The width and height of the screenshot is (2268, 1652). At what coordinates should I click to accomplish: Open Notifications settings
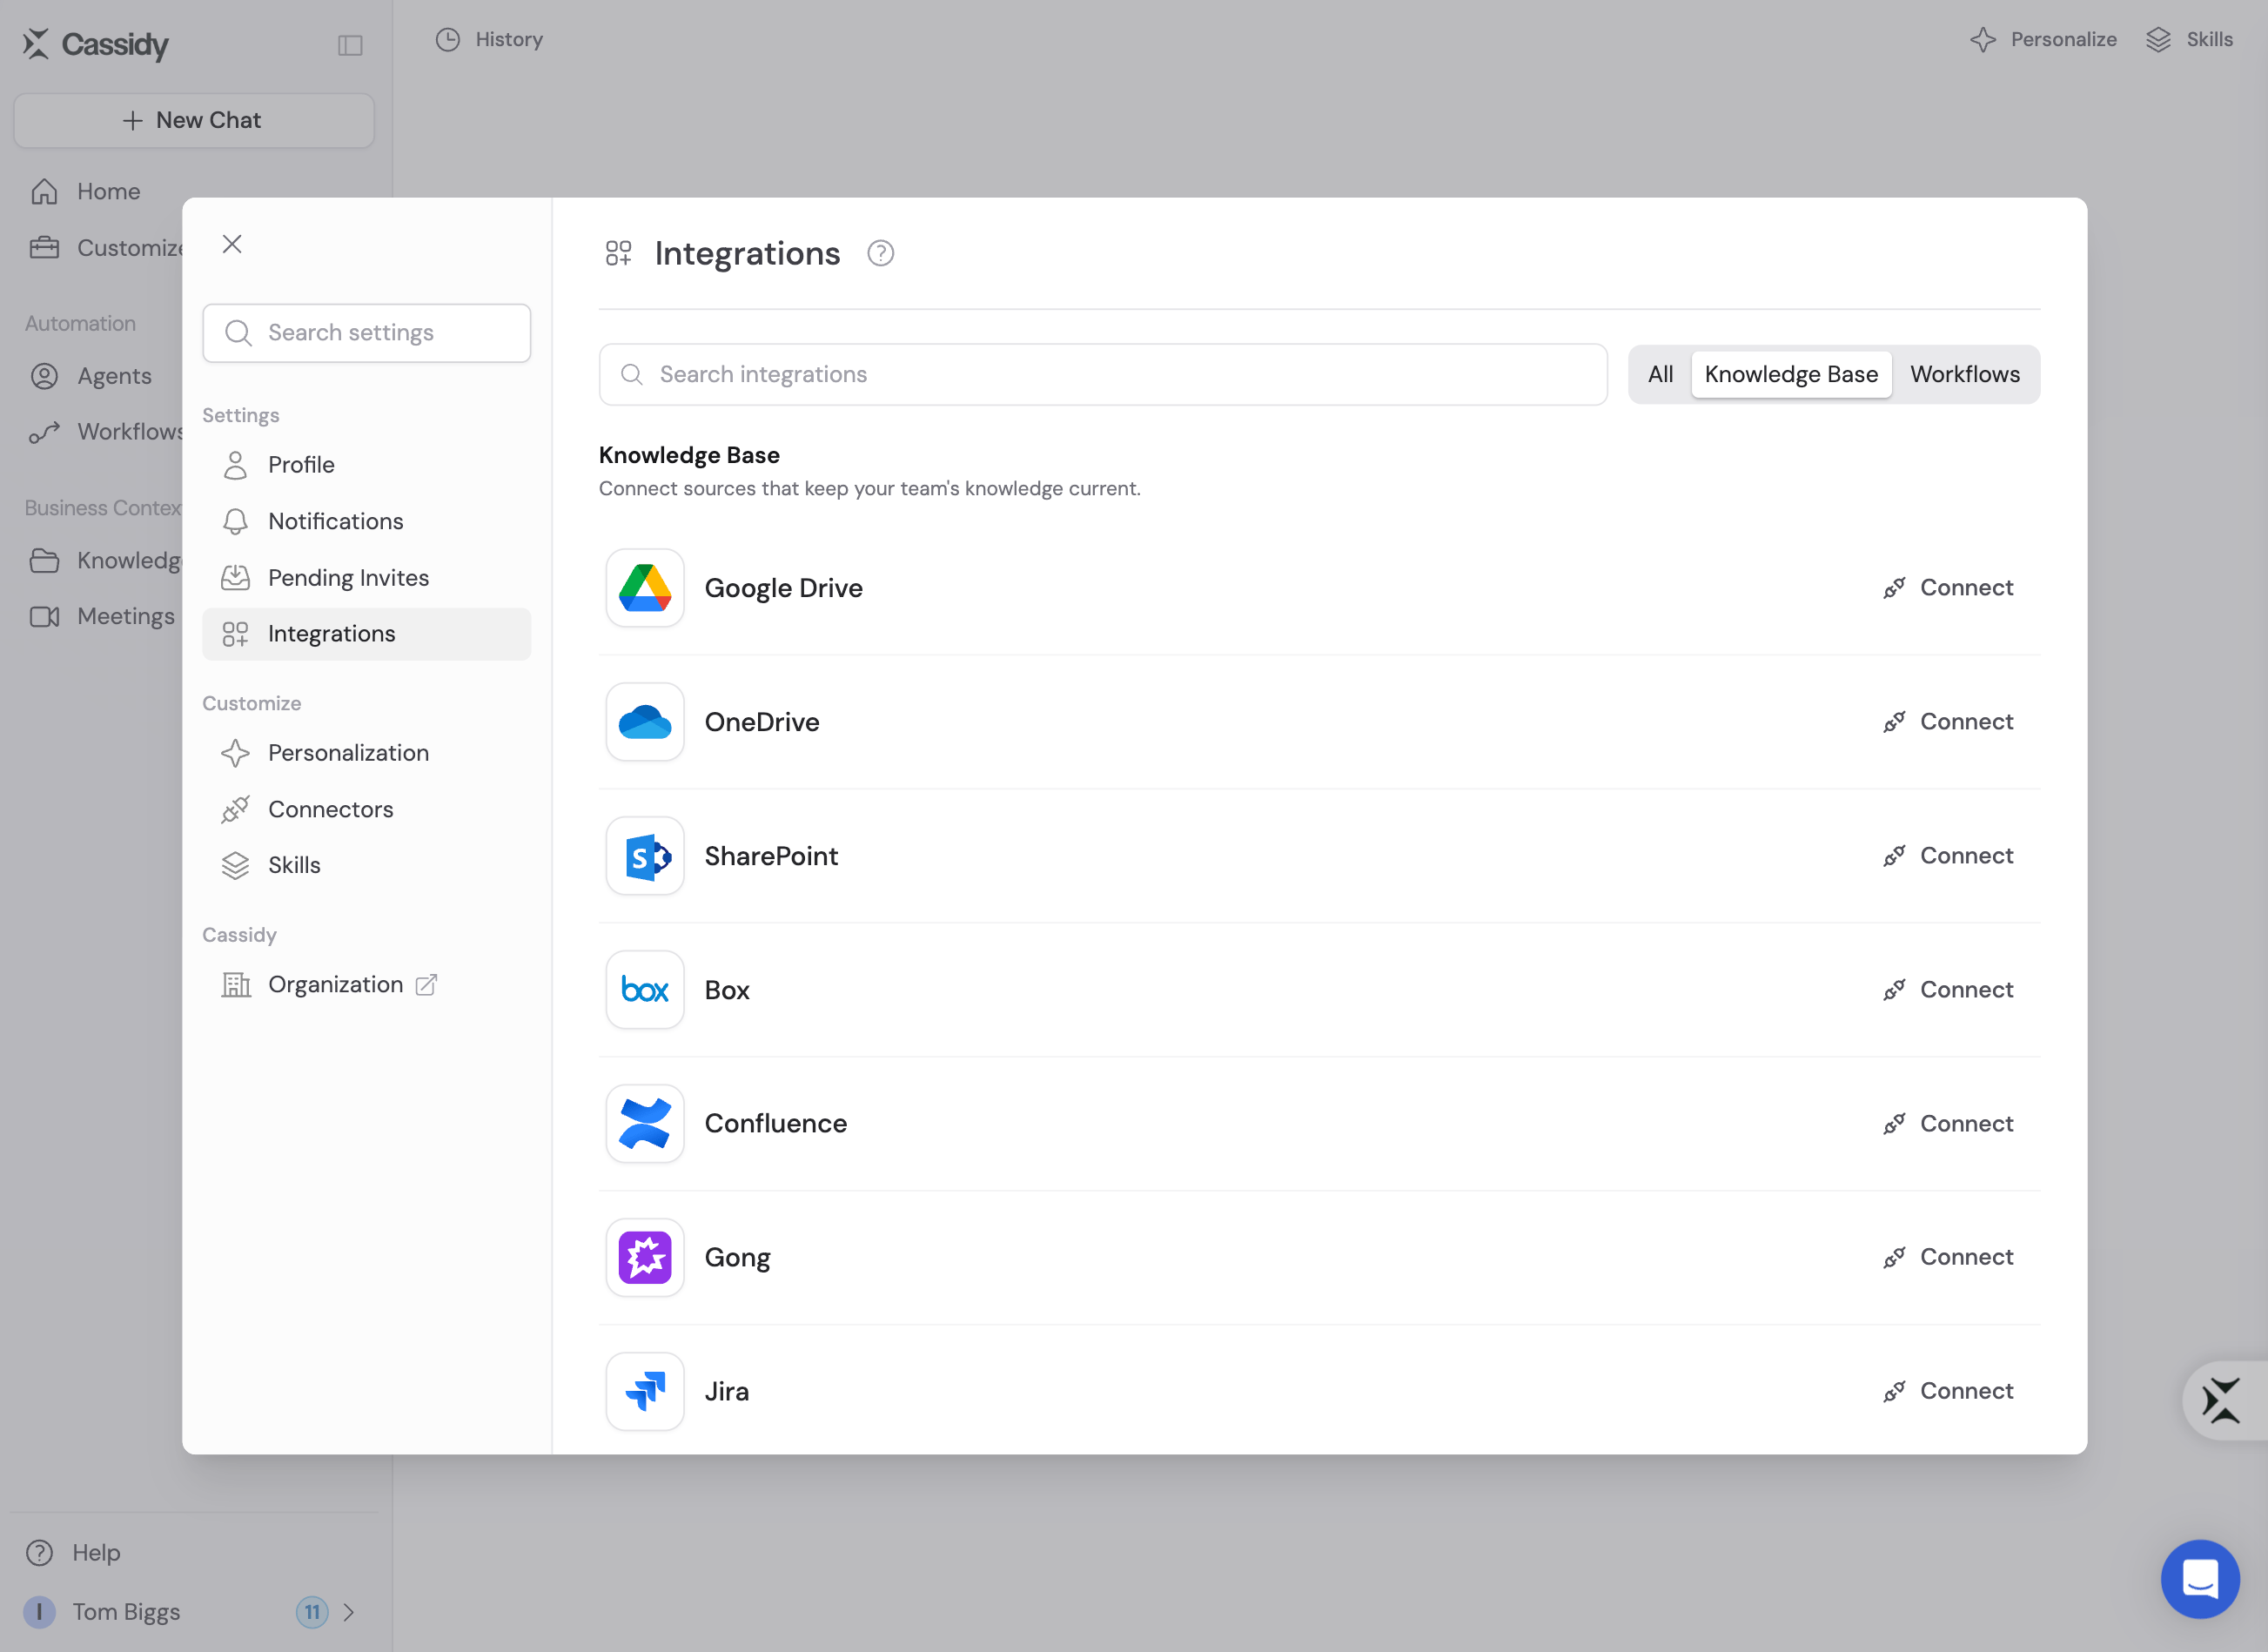point(366,521)
